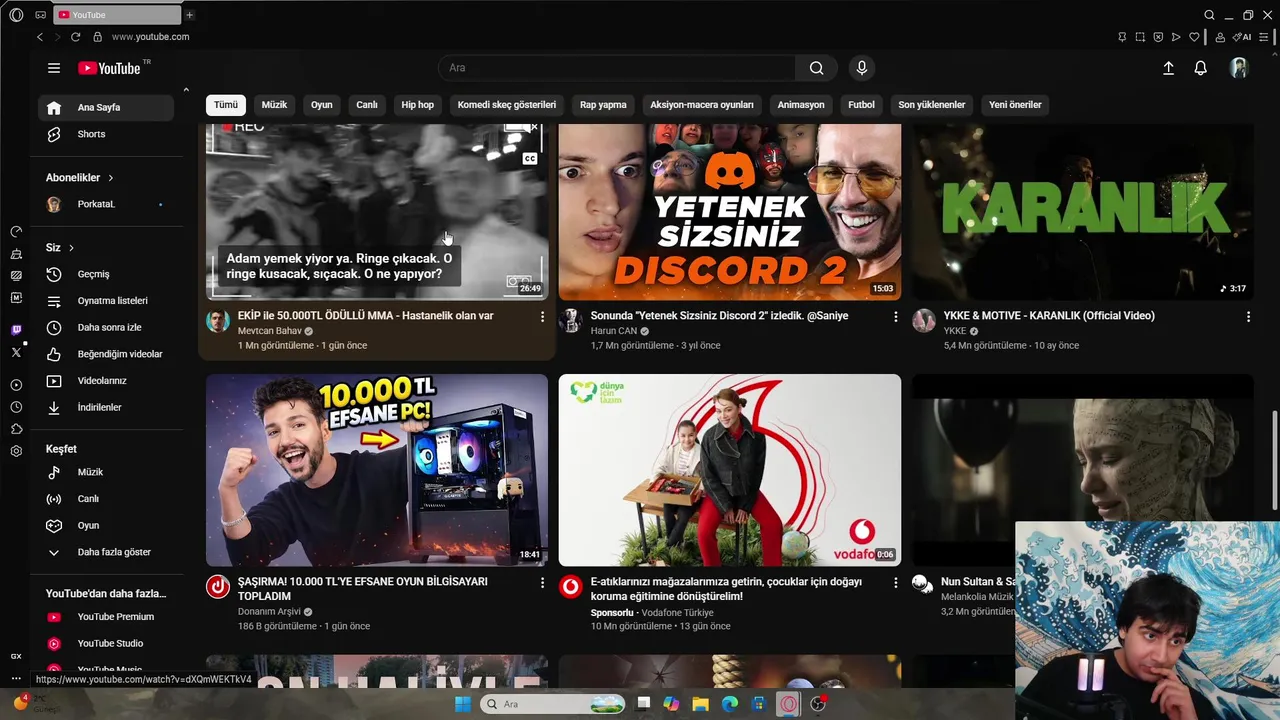Click the Mevtcan Bahav channel avatar
1280x720 pixels.
[x=218, y=321]
